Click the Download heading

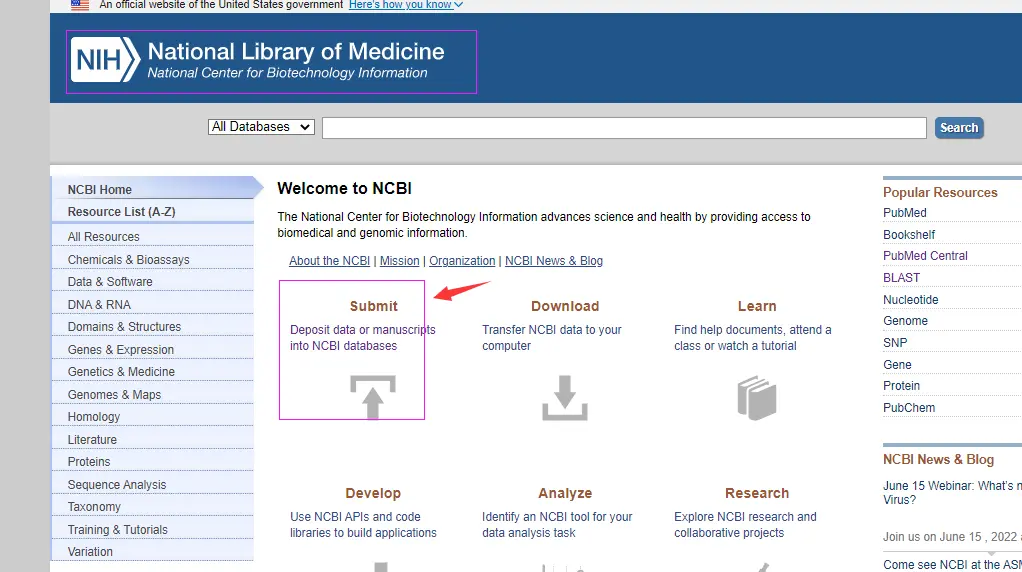point(565,306)
